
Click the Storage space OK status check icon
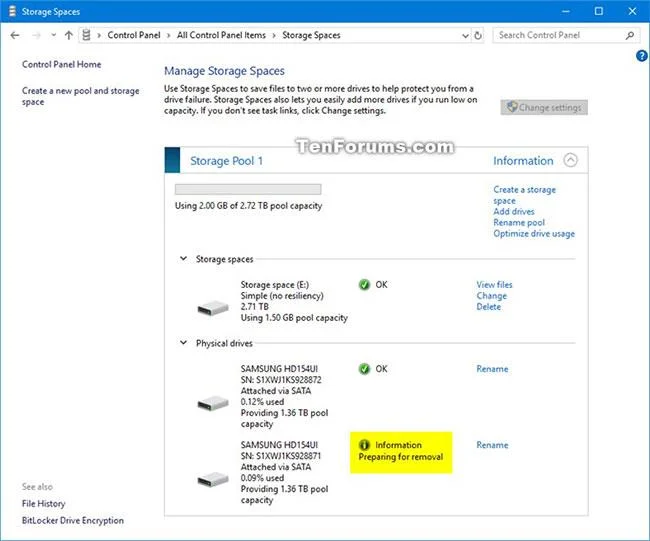tap(364, 285)
